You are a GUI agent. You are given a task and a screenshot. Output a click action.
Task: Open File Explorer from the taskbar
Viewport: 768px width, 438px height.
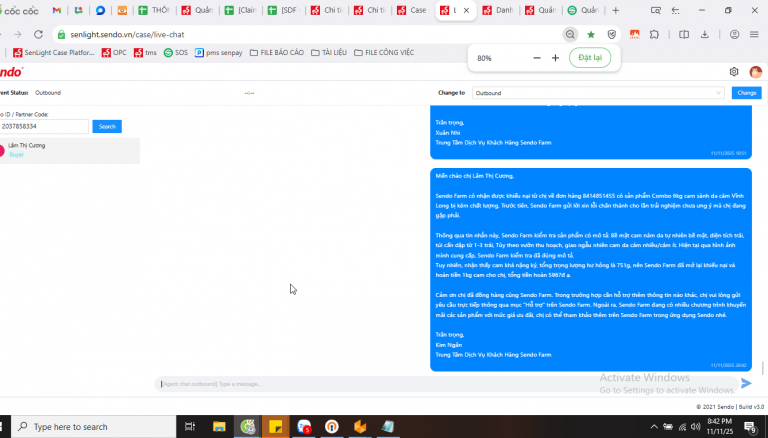[x=219, y=427]
